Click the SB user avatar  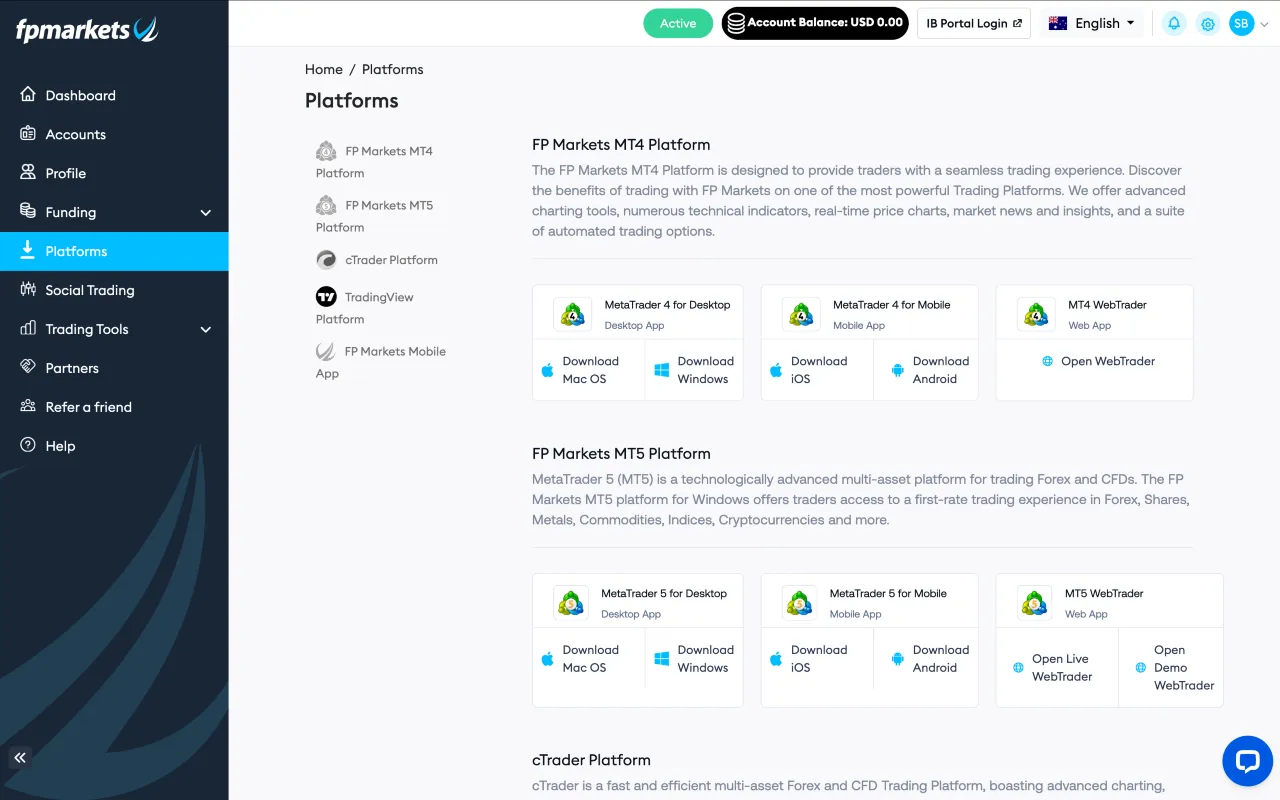click(x=1241, y=23)
